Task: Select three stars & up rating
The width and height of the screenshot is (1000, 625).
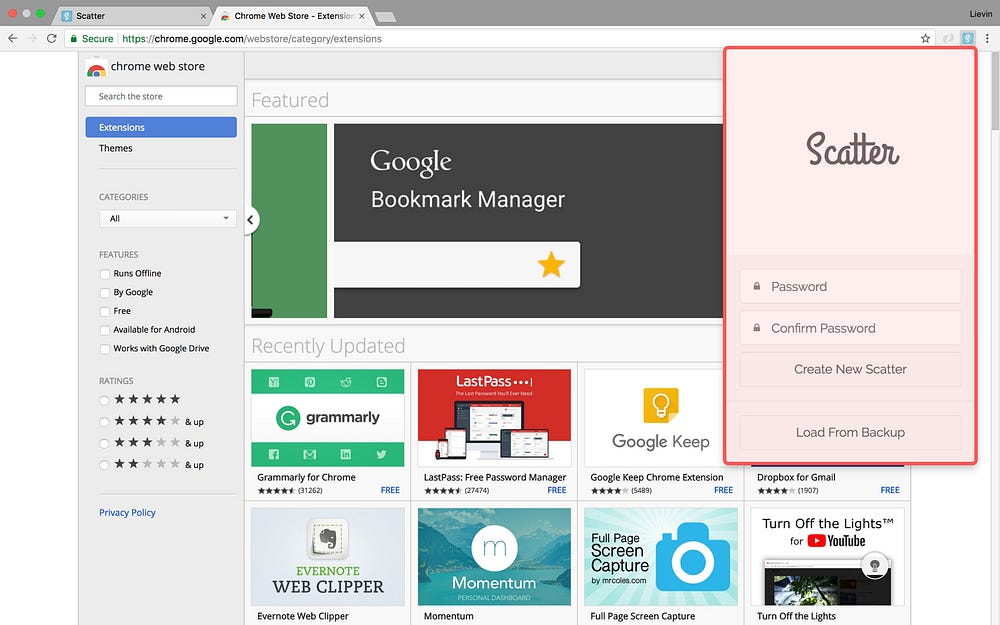Action: [104, 443]
